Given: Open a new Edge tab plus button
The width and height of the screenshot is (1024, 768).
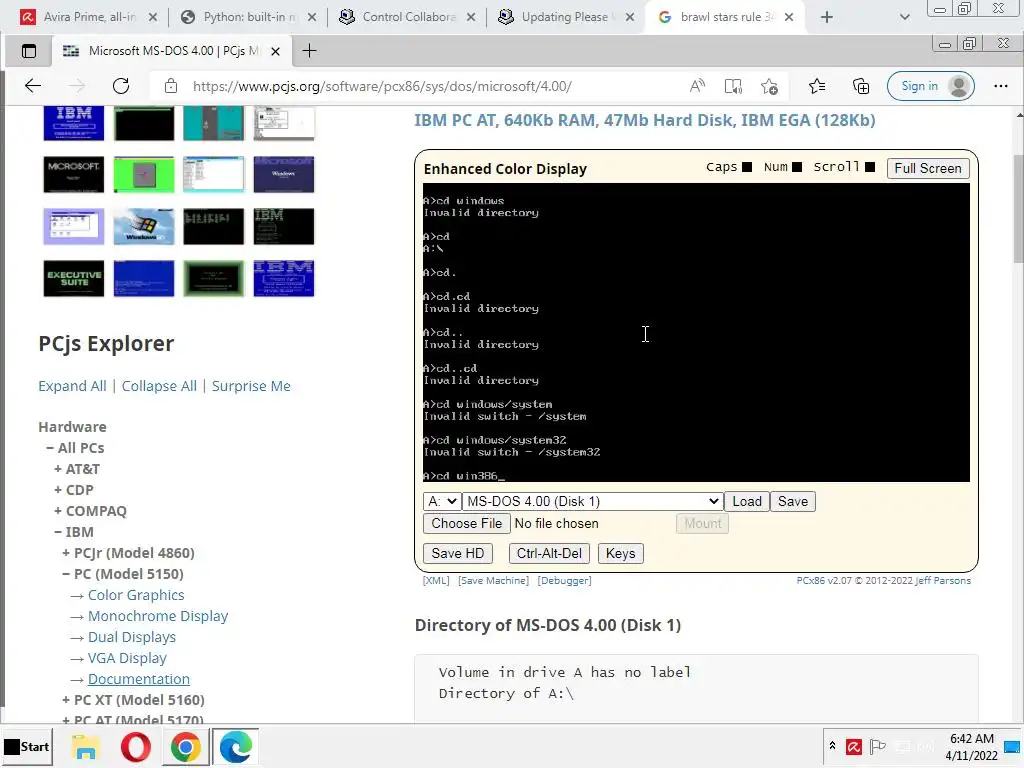Looking at the screenshot, I should tap(310, 51).
